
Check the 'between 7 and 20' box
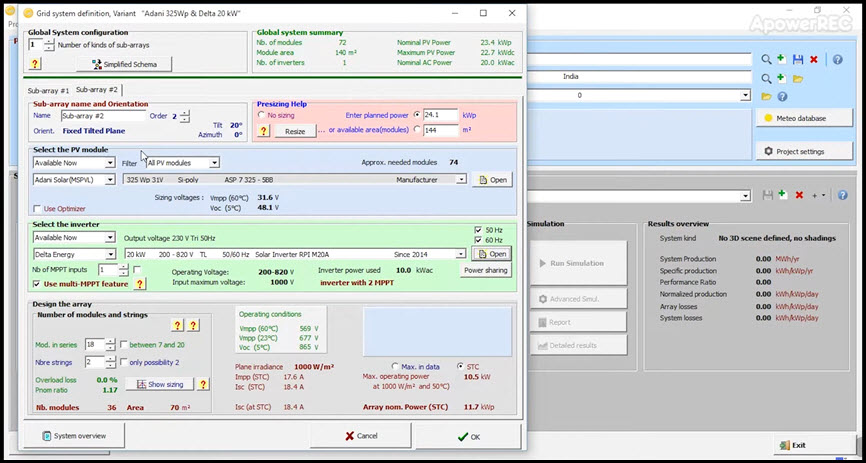pos(124,344)
